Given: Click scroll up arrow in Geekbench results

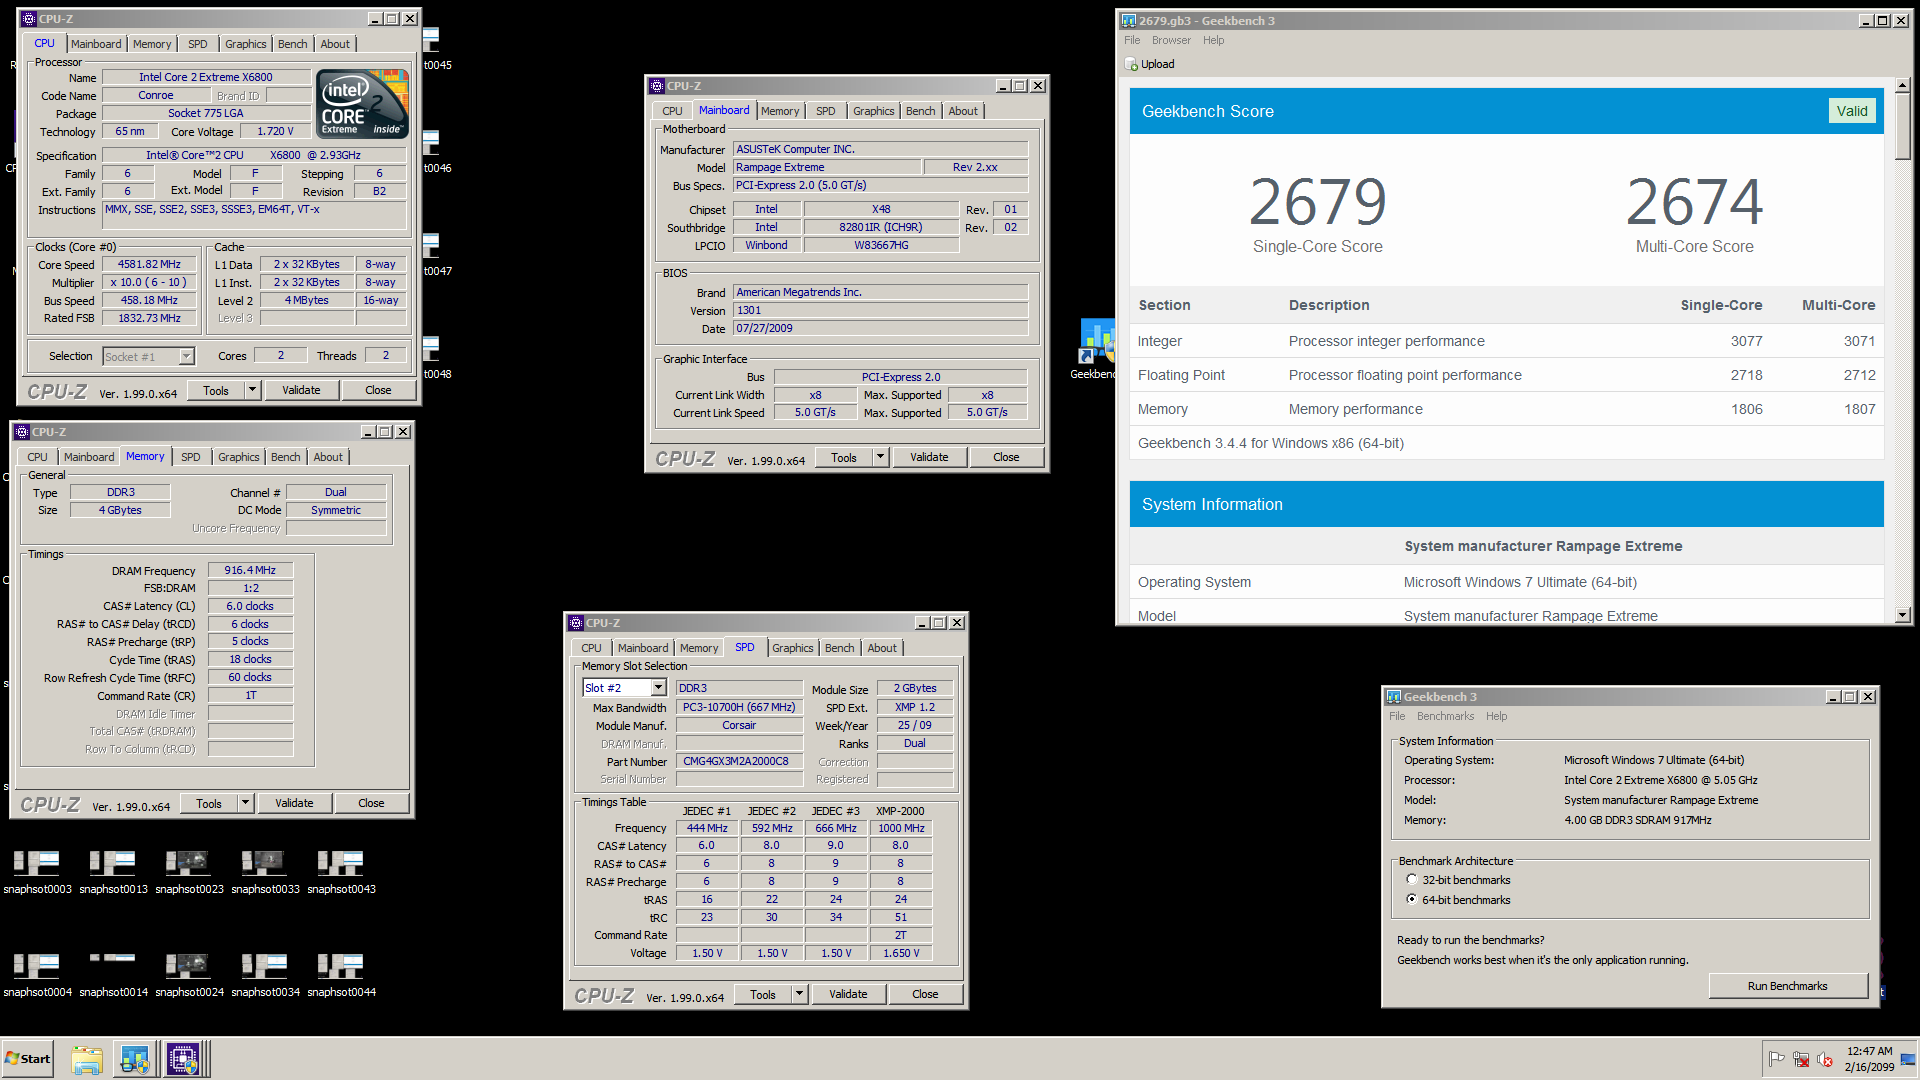Looking at the screenshot, I should click(1902, 85).
